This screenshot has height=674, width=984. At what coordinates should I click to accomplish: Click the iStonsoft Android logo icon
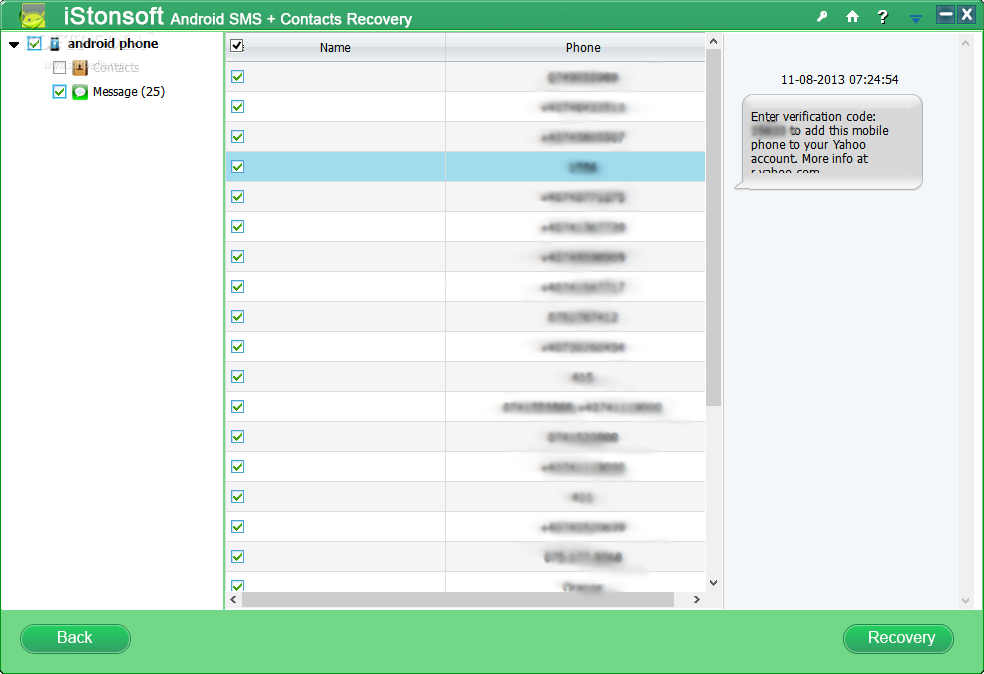33,16
